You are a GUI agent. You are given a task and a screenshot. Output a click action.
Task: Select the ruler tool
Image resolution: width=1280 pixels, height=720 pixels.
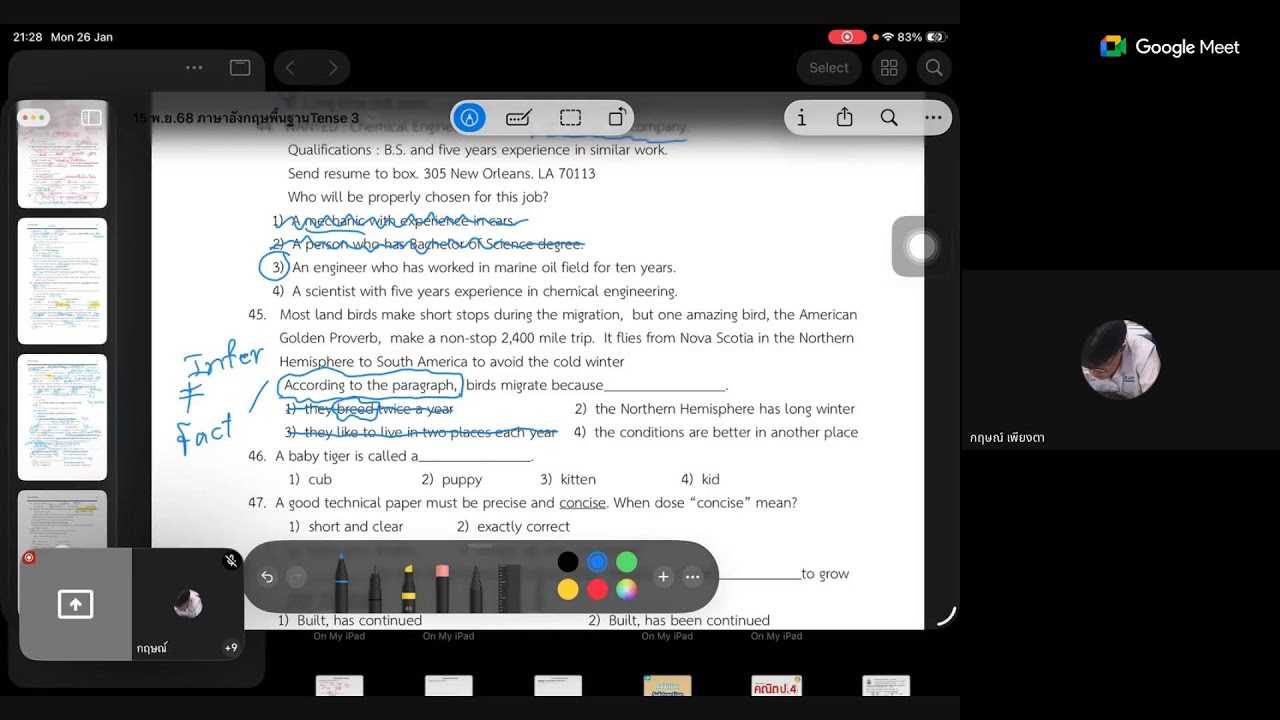pos(510,587)
